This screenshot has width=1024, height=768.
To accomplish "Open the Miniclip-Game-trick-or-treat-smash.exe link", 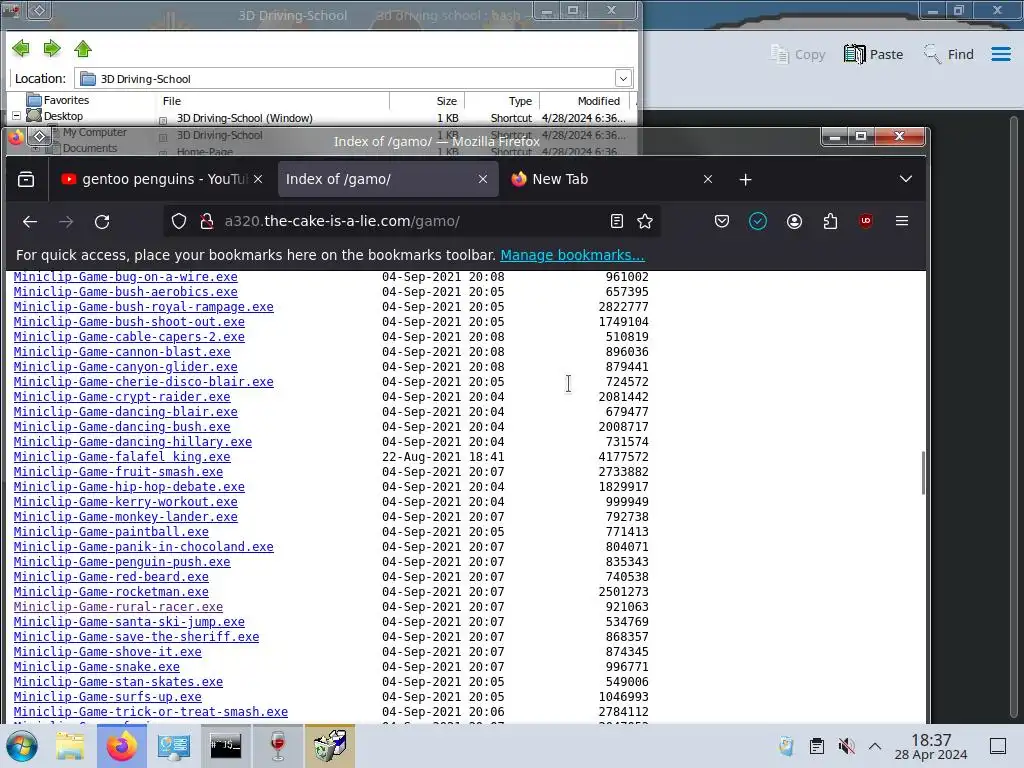I will 151,712.
